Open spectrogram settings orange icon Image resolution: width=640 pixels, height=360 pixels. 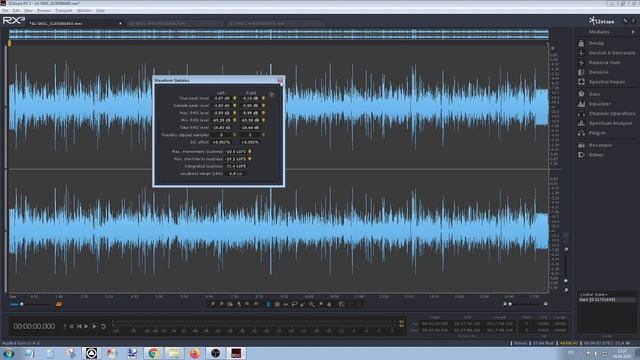click(59, 304)
